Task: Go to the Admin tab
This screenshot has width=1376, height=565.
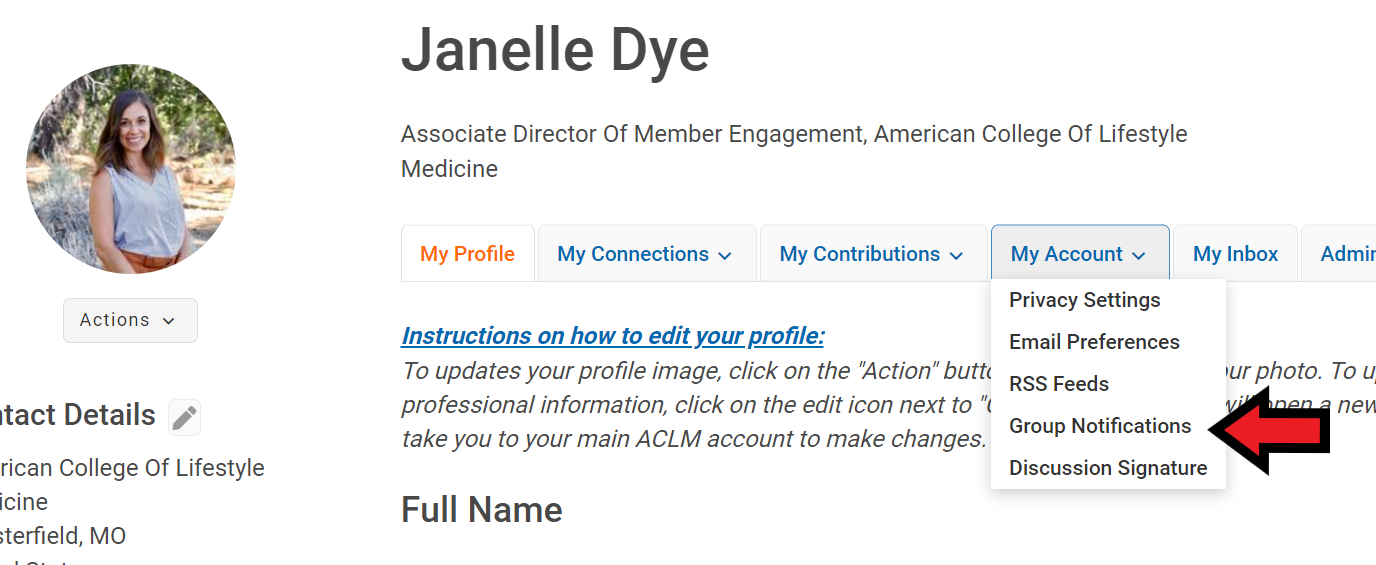Action: (x=1347, y=254)
